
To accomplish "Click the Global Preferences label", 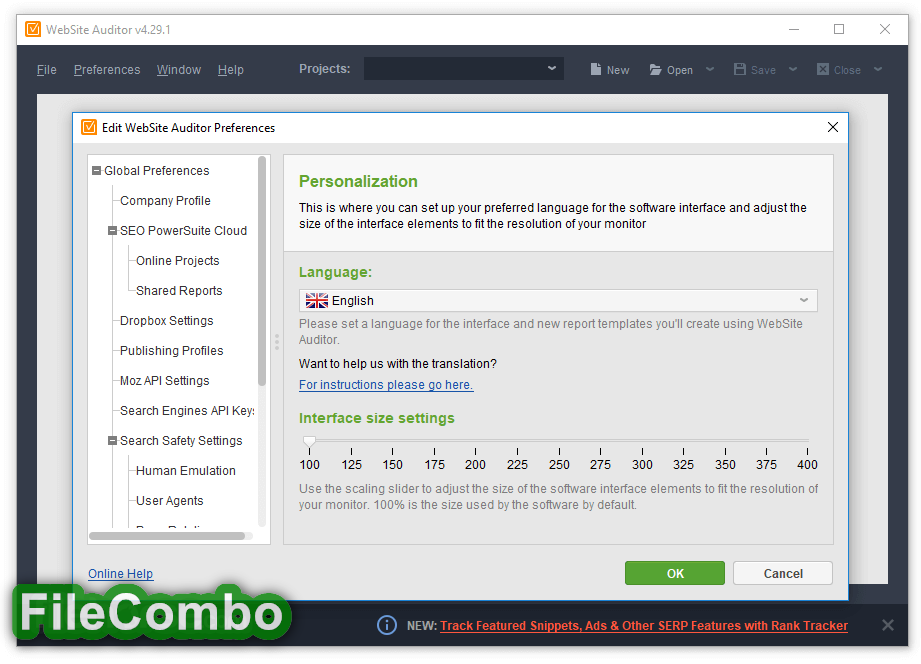I will [156, 170].
